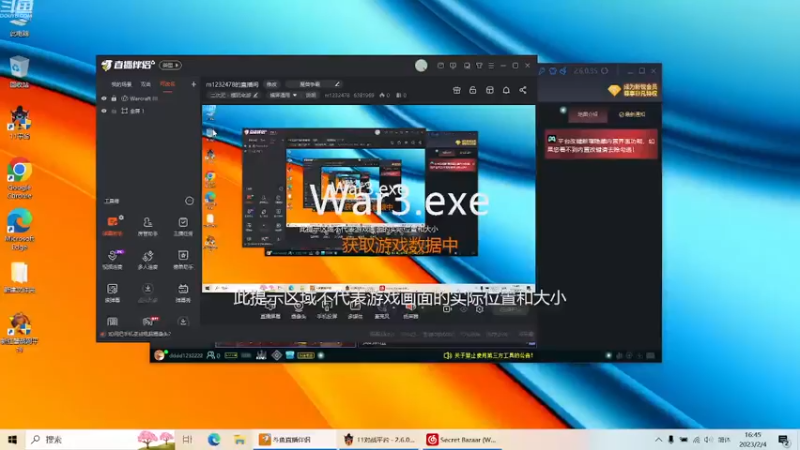Image resolution: width=800 pixels, height=450 pixels.
Task: Open the 多人连麦 tool
Action: coord(147,259)
